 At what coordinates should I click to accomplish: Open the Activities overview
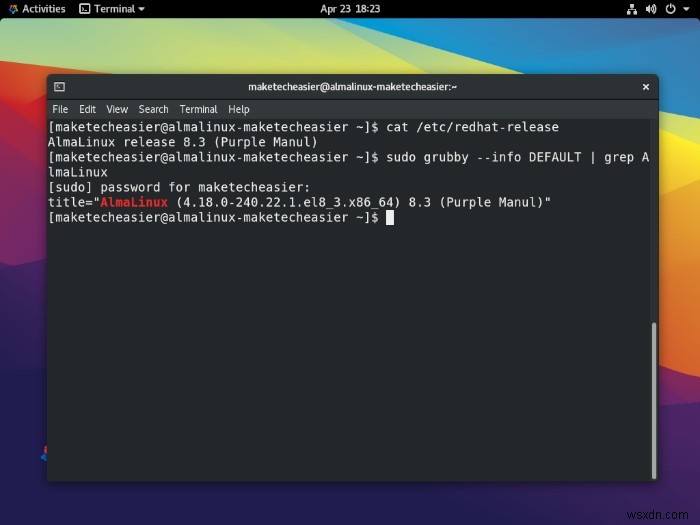37,9
